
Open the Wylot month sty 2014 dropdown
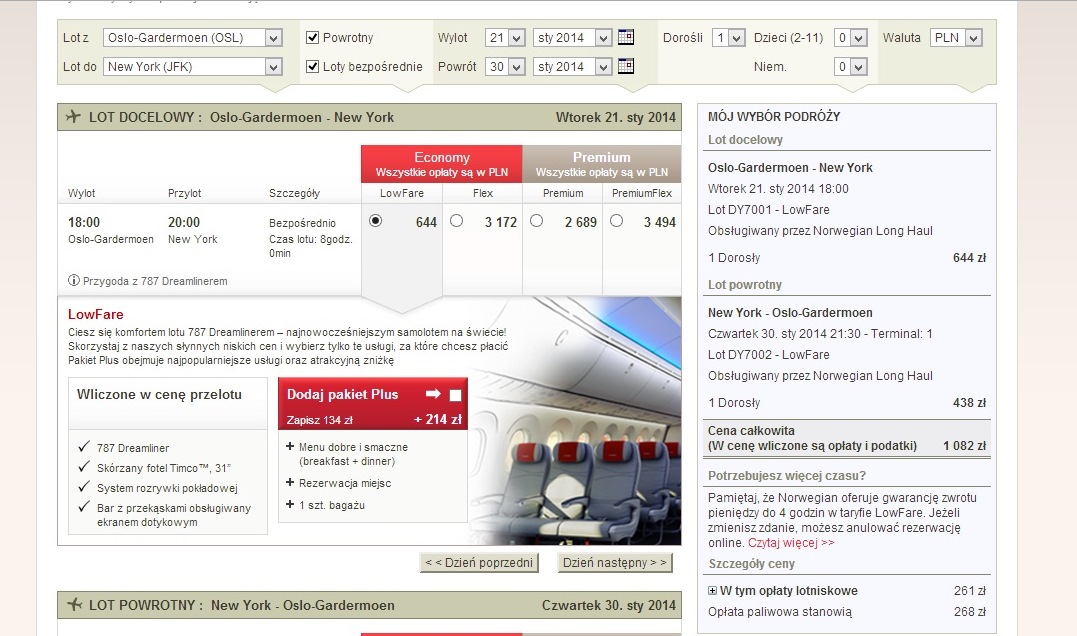click(x=572, y=38)
